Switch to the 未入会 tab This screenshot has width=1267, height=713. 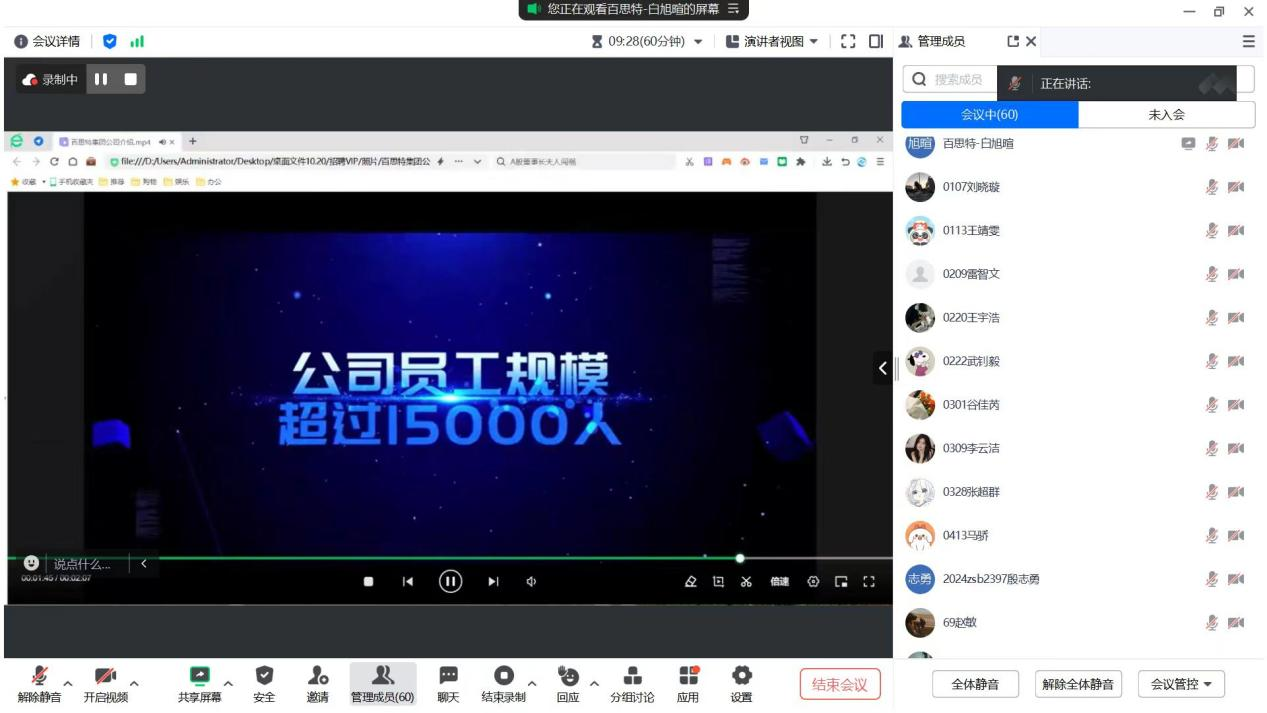coord(1166,115)
